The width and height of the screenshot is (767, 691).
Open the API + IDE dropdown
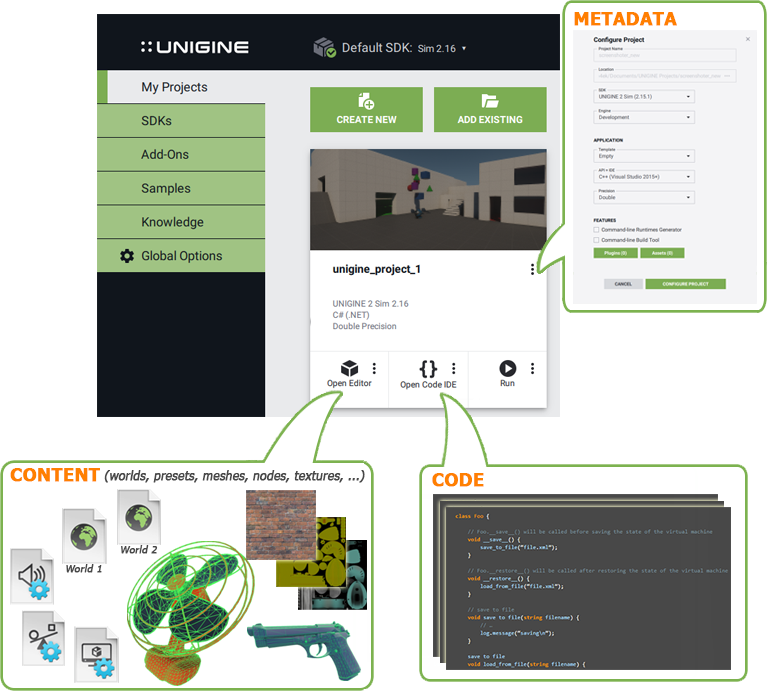point(644,177)
